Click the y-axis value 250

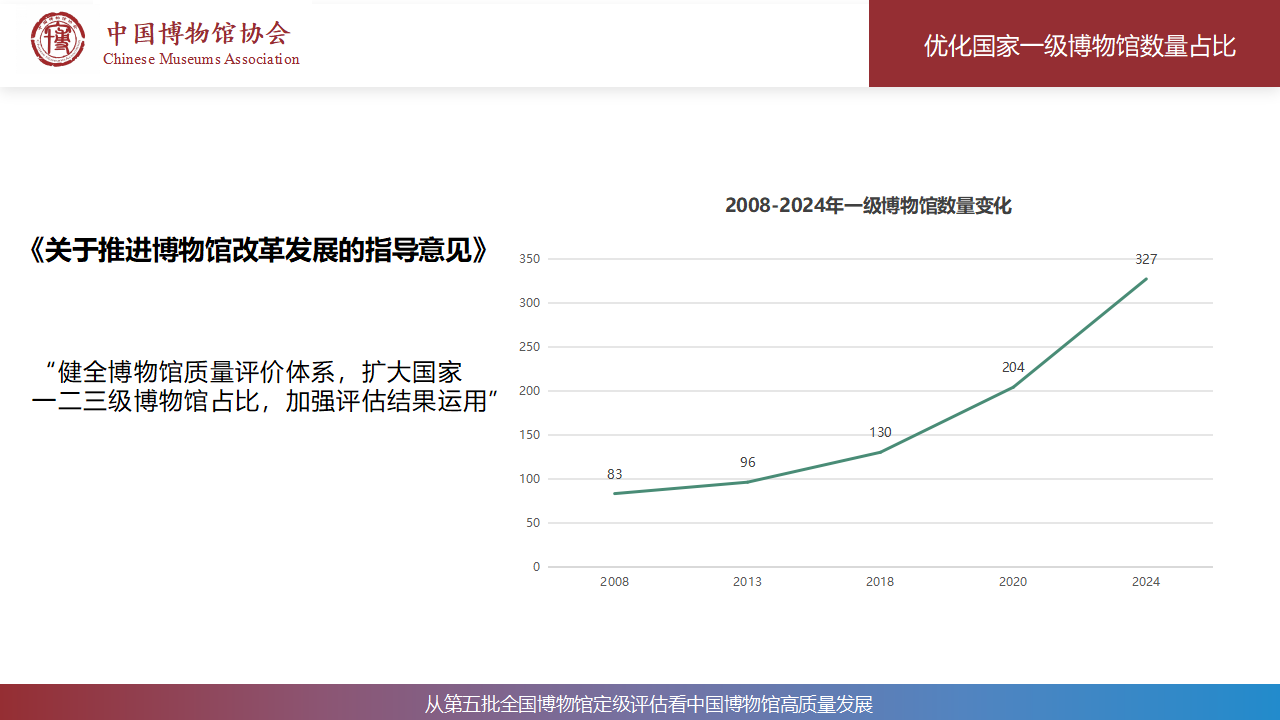click(x=530, y=347)
